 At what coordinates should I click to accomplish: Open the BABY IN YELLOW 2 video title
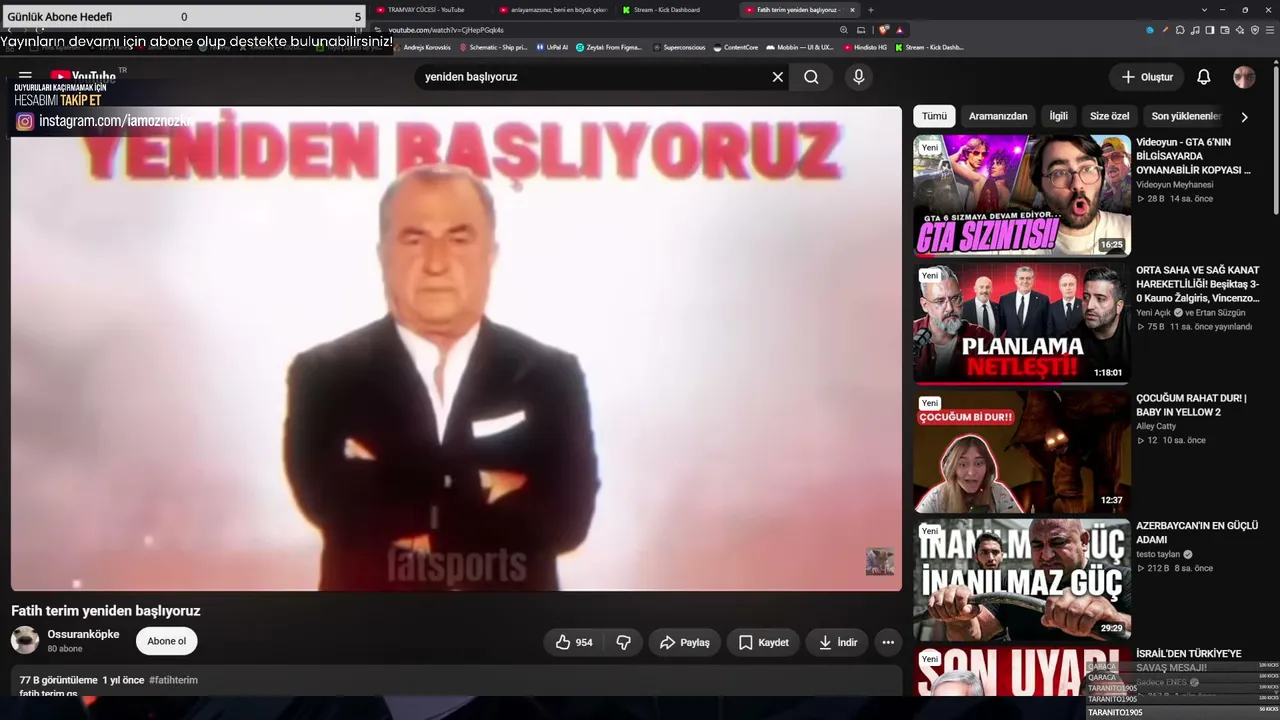[x=1191, y=405]
